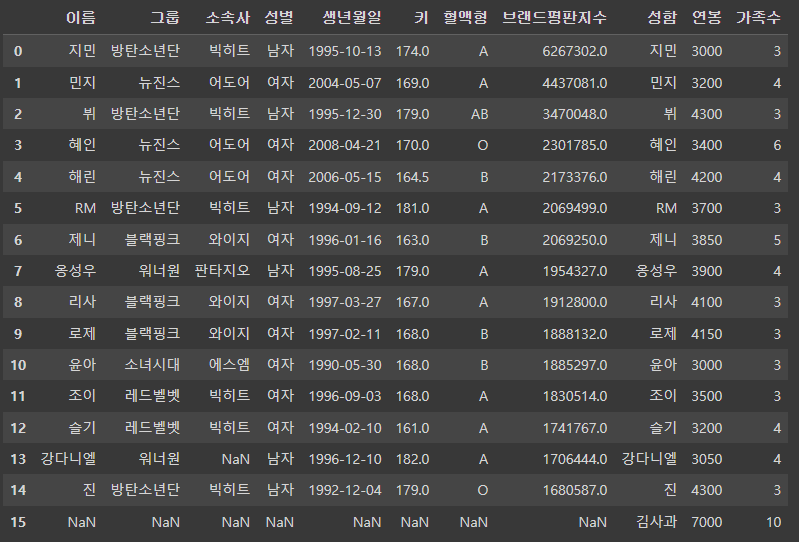
Task: Click height value 161.0
Action: click(412, 428)
